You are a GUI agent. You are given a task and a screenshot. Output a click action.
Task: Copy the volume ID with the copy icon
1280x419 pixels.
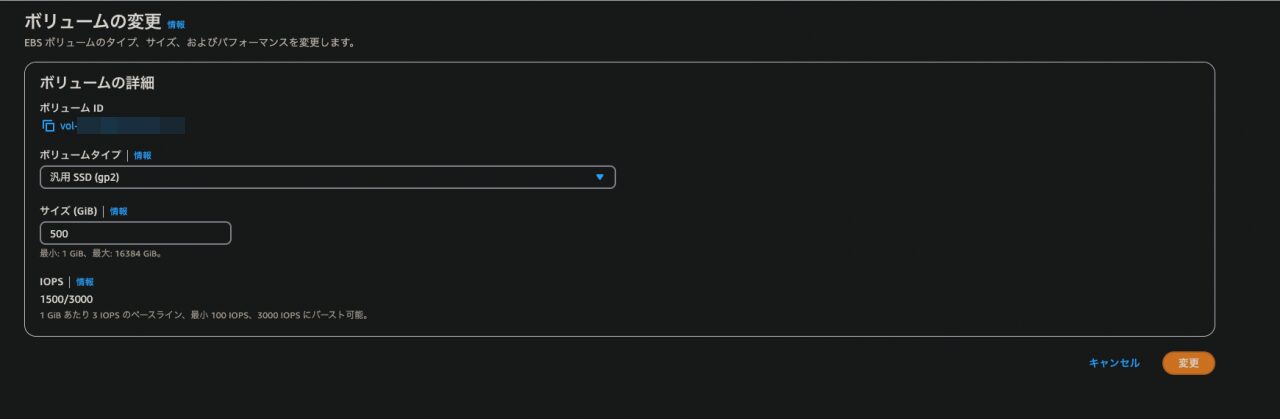tap(48, 126)
